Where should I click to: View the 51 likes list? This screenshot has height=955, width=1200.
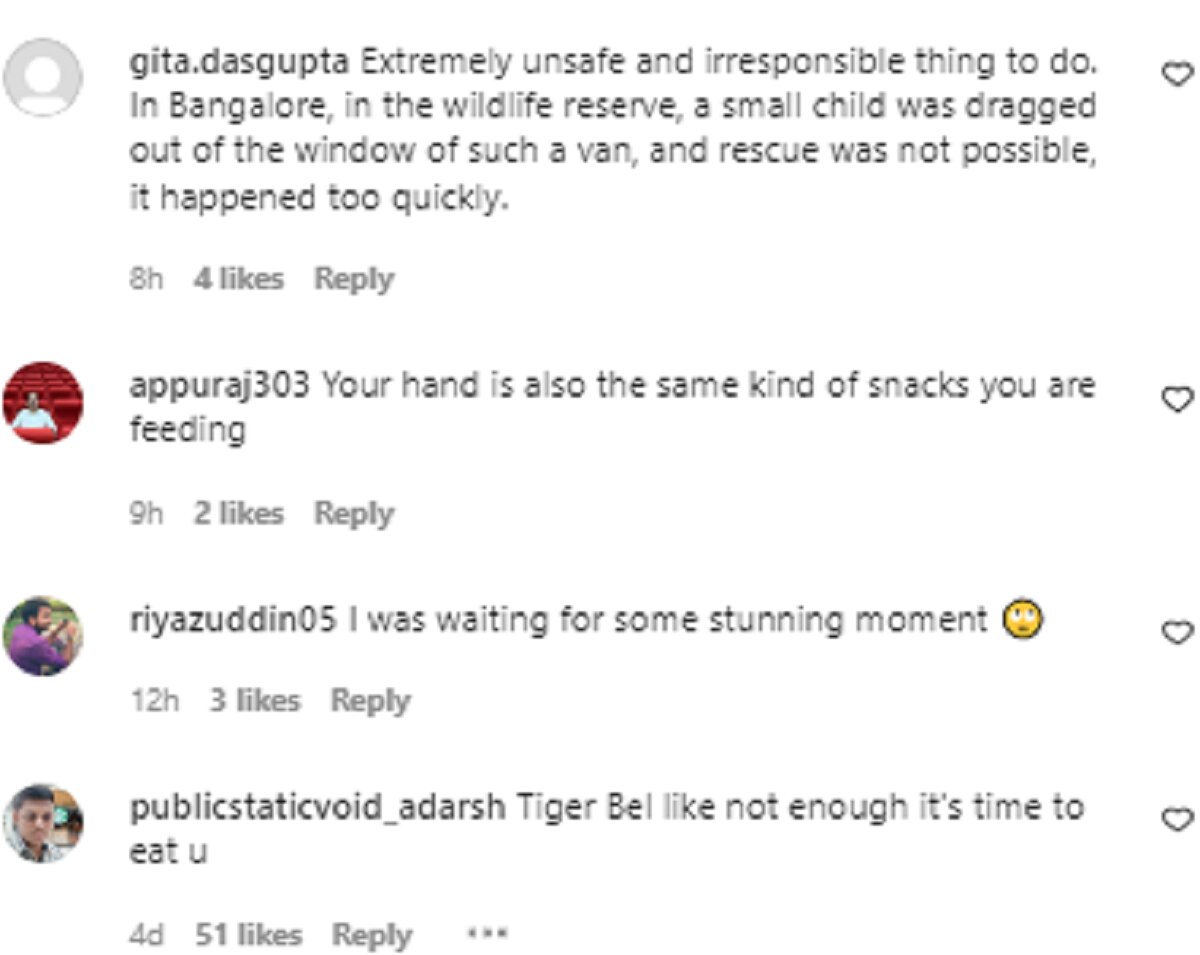tap(248, 936)
